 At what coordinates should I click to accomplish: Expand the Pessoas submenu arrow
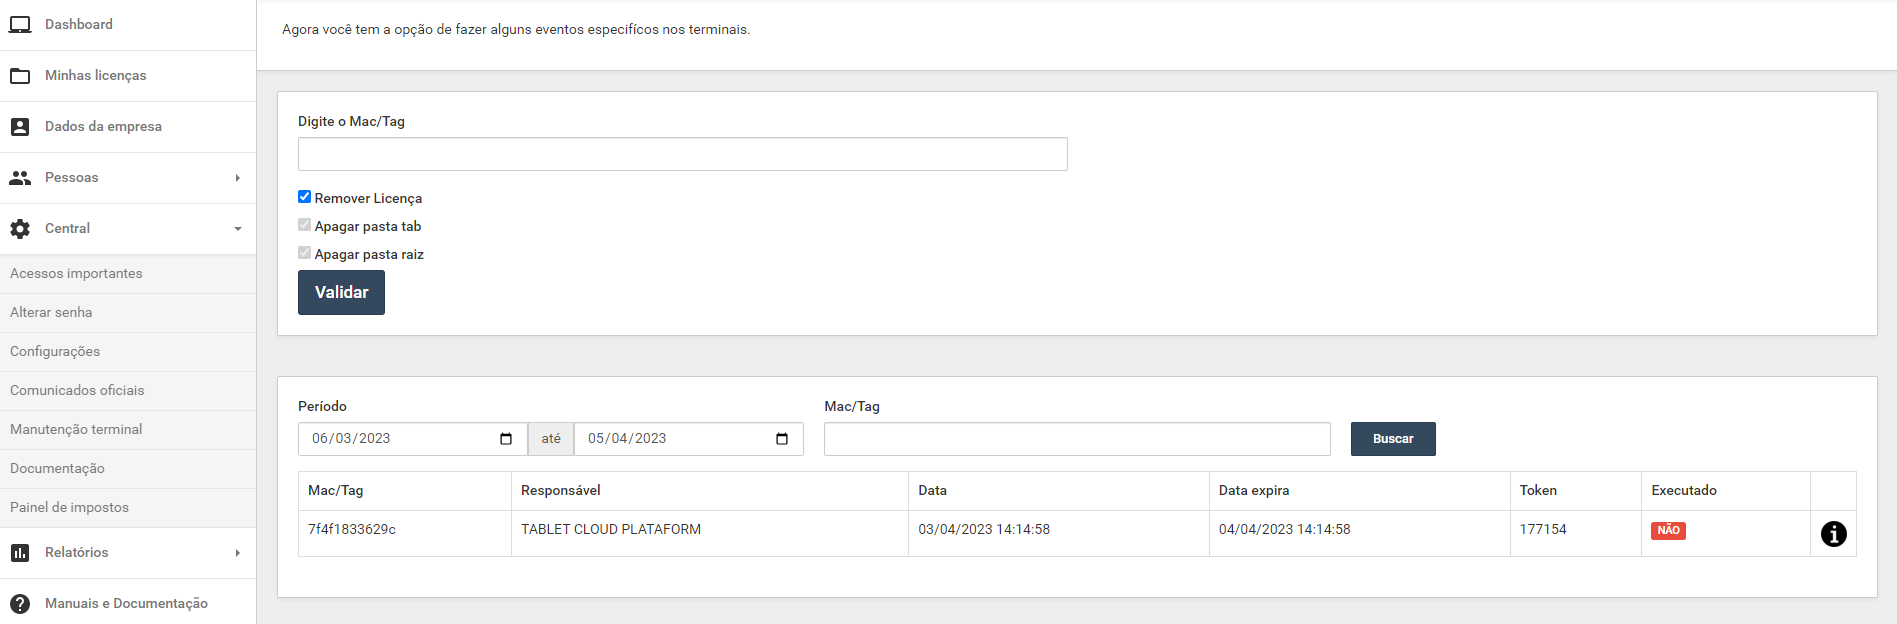[x=237, y=178]
